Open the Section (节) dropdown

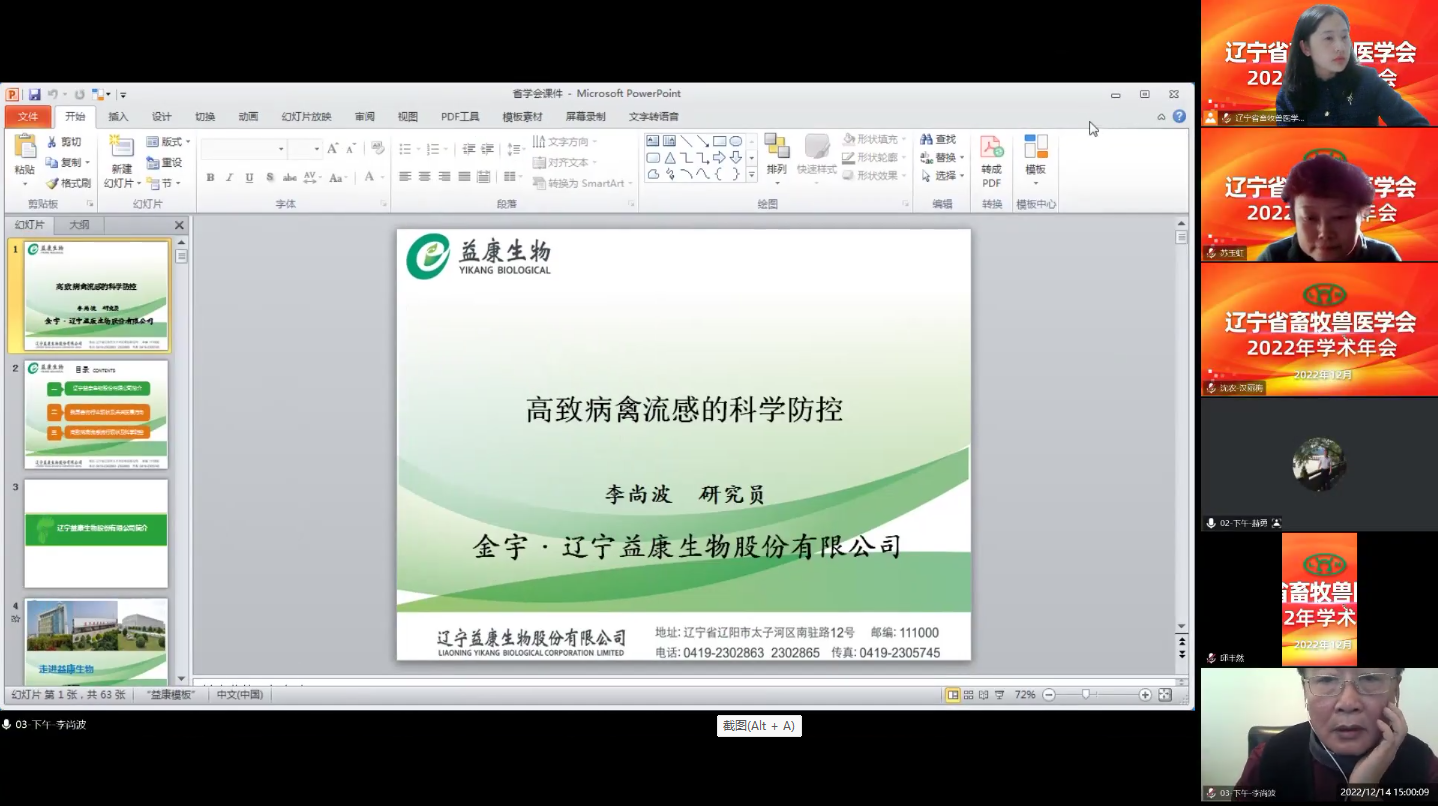[x=164, y=183]
